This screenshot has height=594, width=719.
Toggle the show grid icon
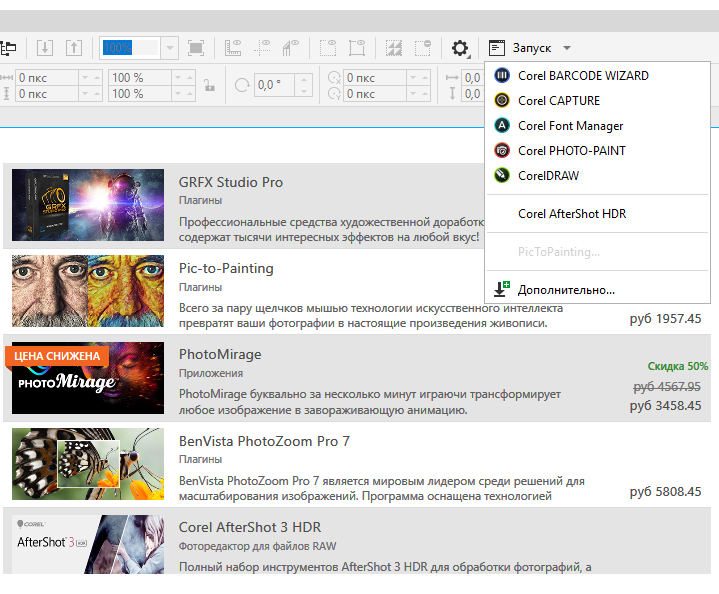coord(263,48)
